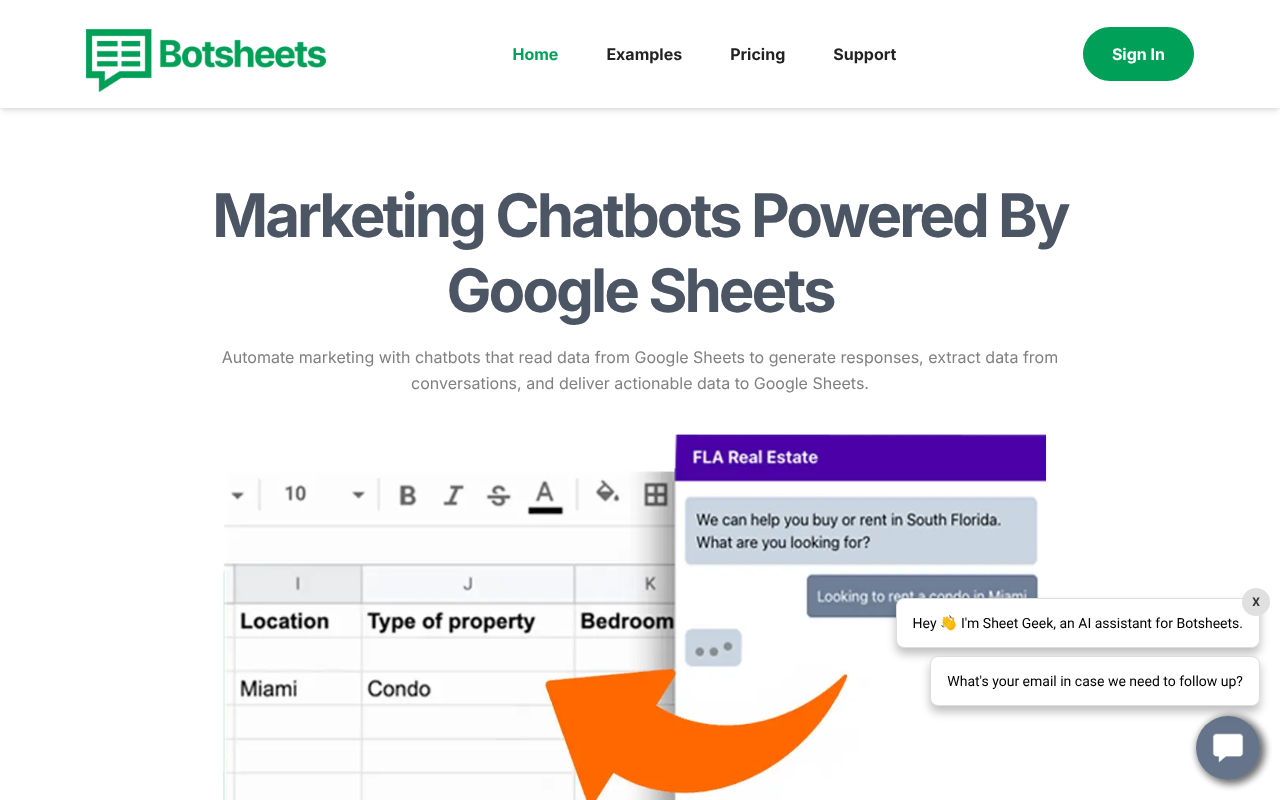This screenshot has width=1280, height=800.
Task: Apply italic formatting using the toolbar icon
Action: click(x=452, y=494)
